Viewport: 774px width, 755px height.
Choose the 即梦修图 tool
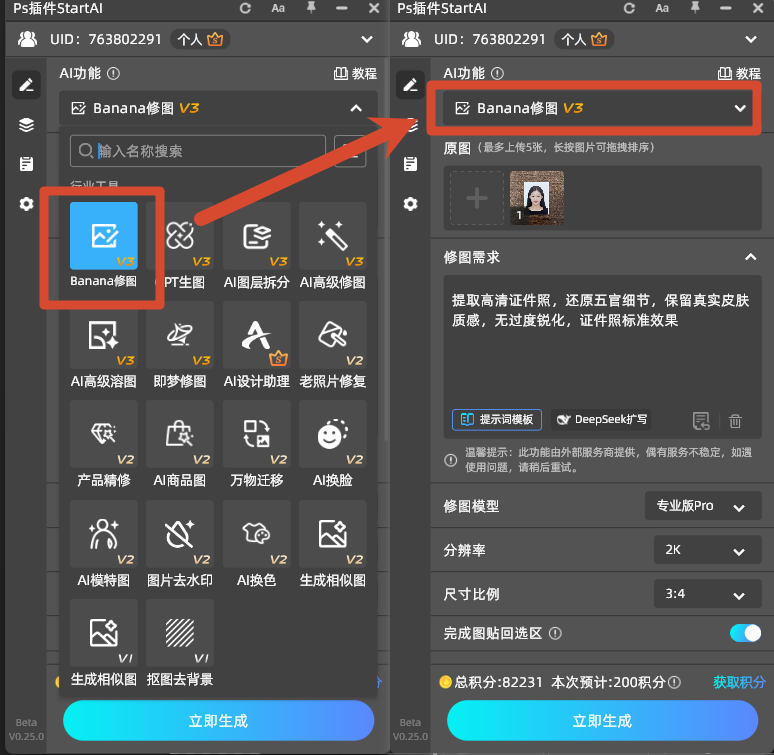tap(180, 335)
